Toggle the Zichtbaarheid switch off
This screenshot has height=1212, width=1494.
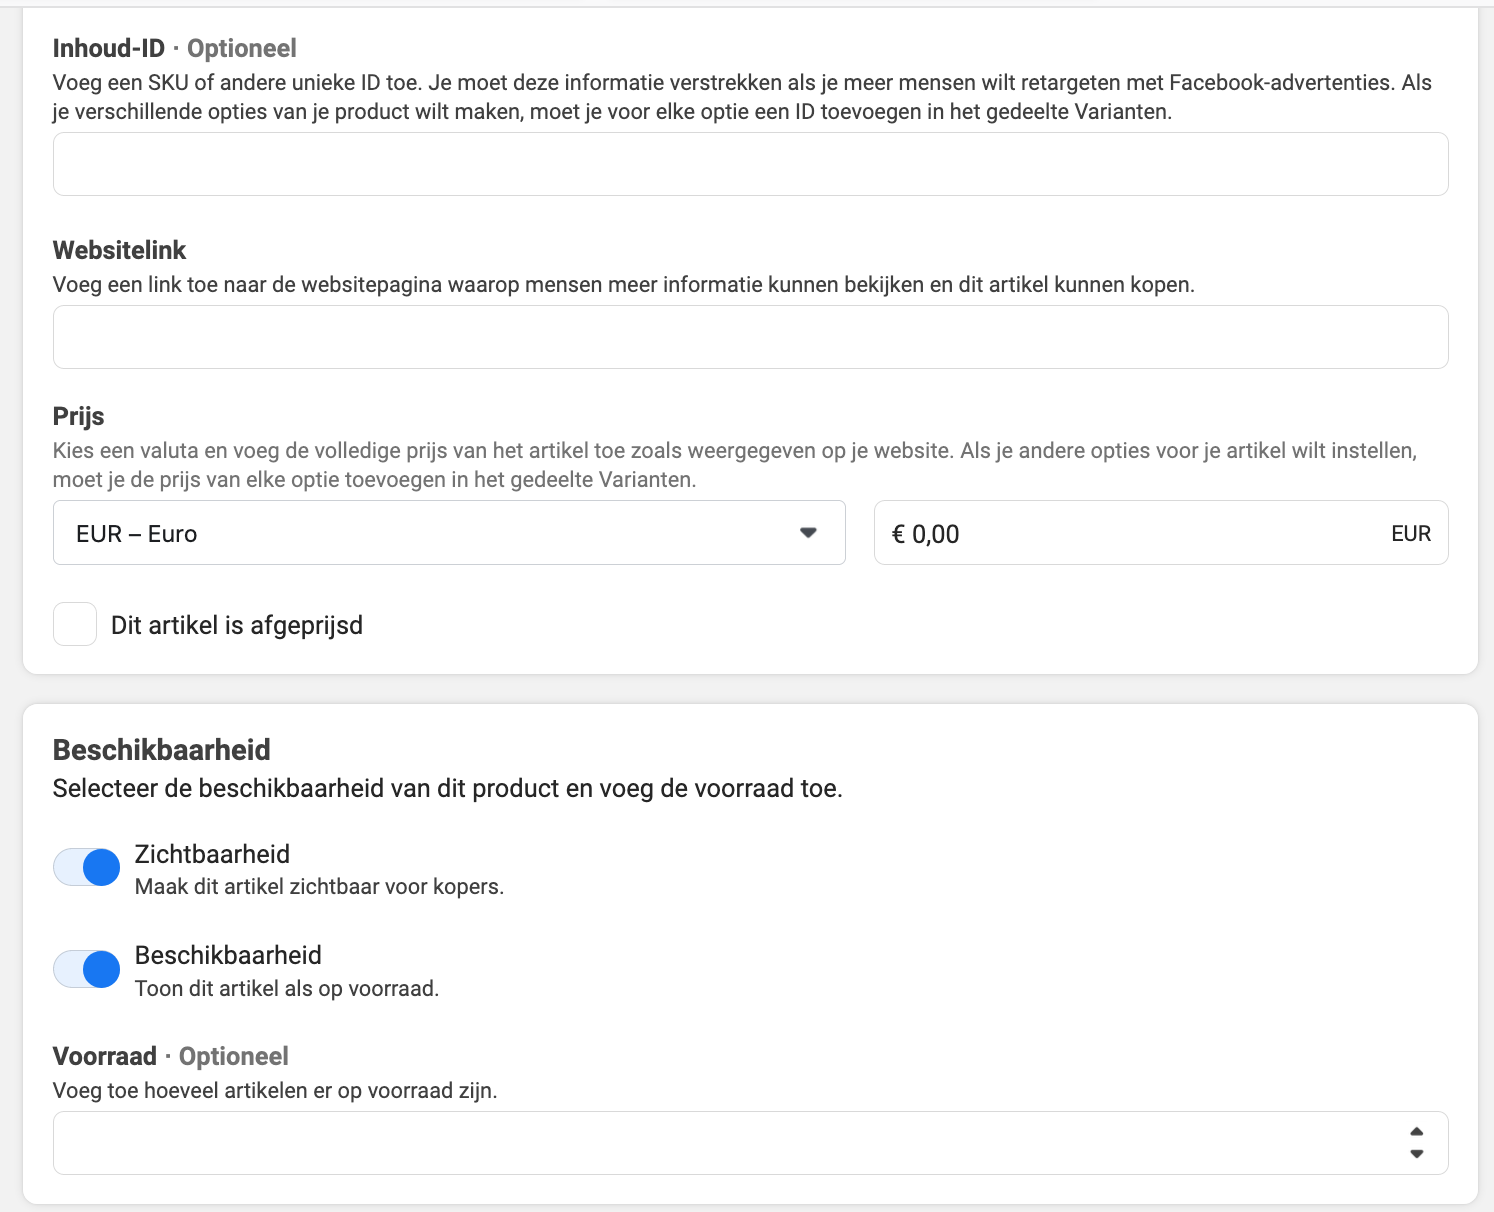point(87,867)
